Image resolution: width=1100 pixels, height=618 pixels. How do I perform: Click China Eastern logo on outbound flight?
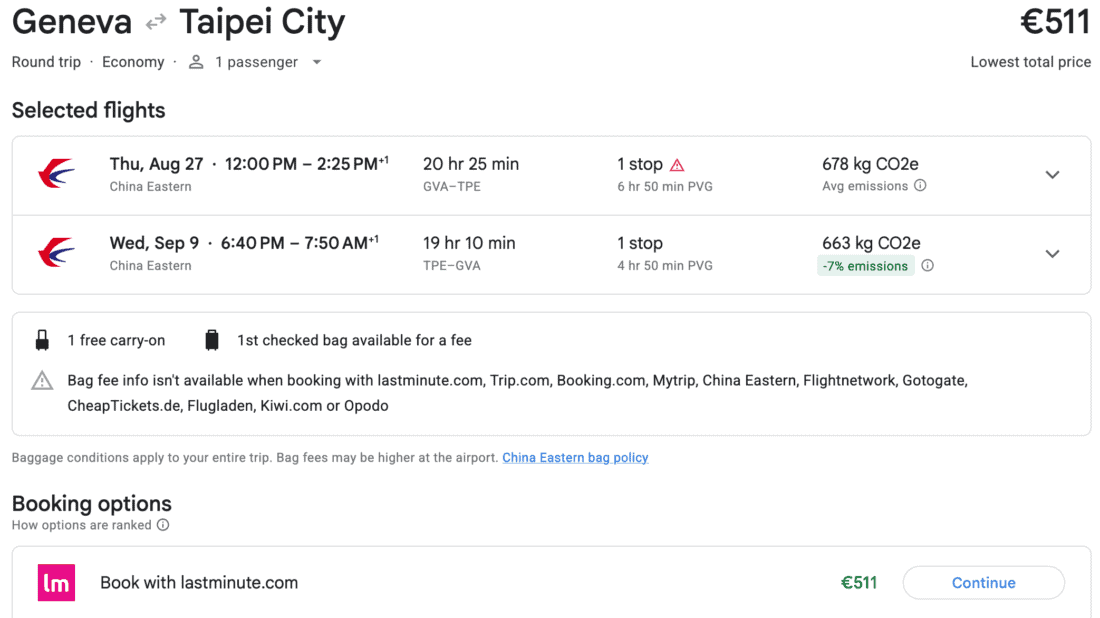56,174
